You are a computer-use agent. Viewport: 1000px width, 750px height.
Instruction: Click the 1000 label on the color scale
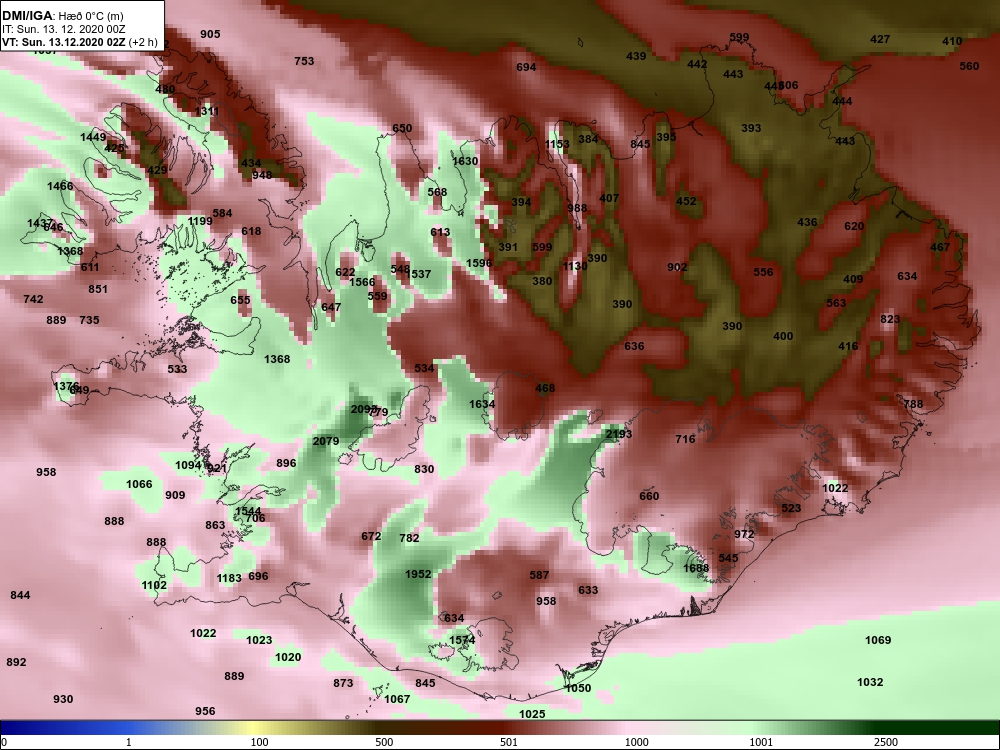click(x=636, y=742)
